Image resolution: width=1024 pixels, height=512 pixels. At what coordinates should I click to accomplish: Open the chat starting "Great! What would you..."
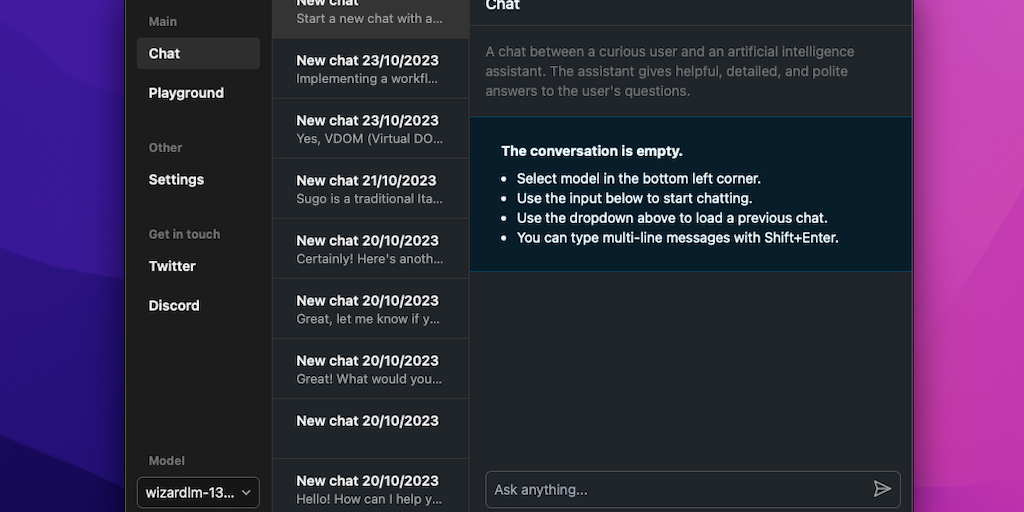point(370,369)
